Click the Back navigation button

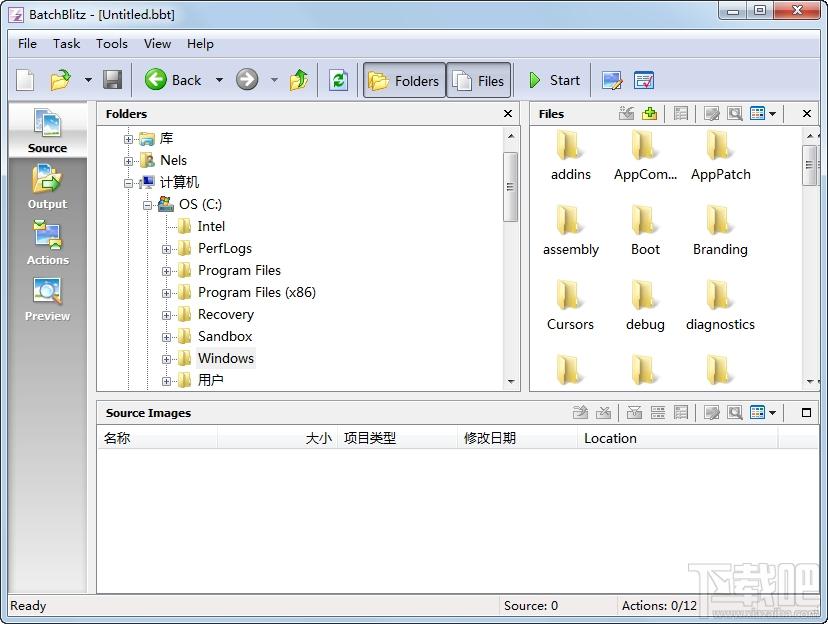pos(173,80)
